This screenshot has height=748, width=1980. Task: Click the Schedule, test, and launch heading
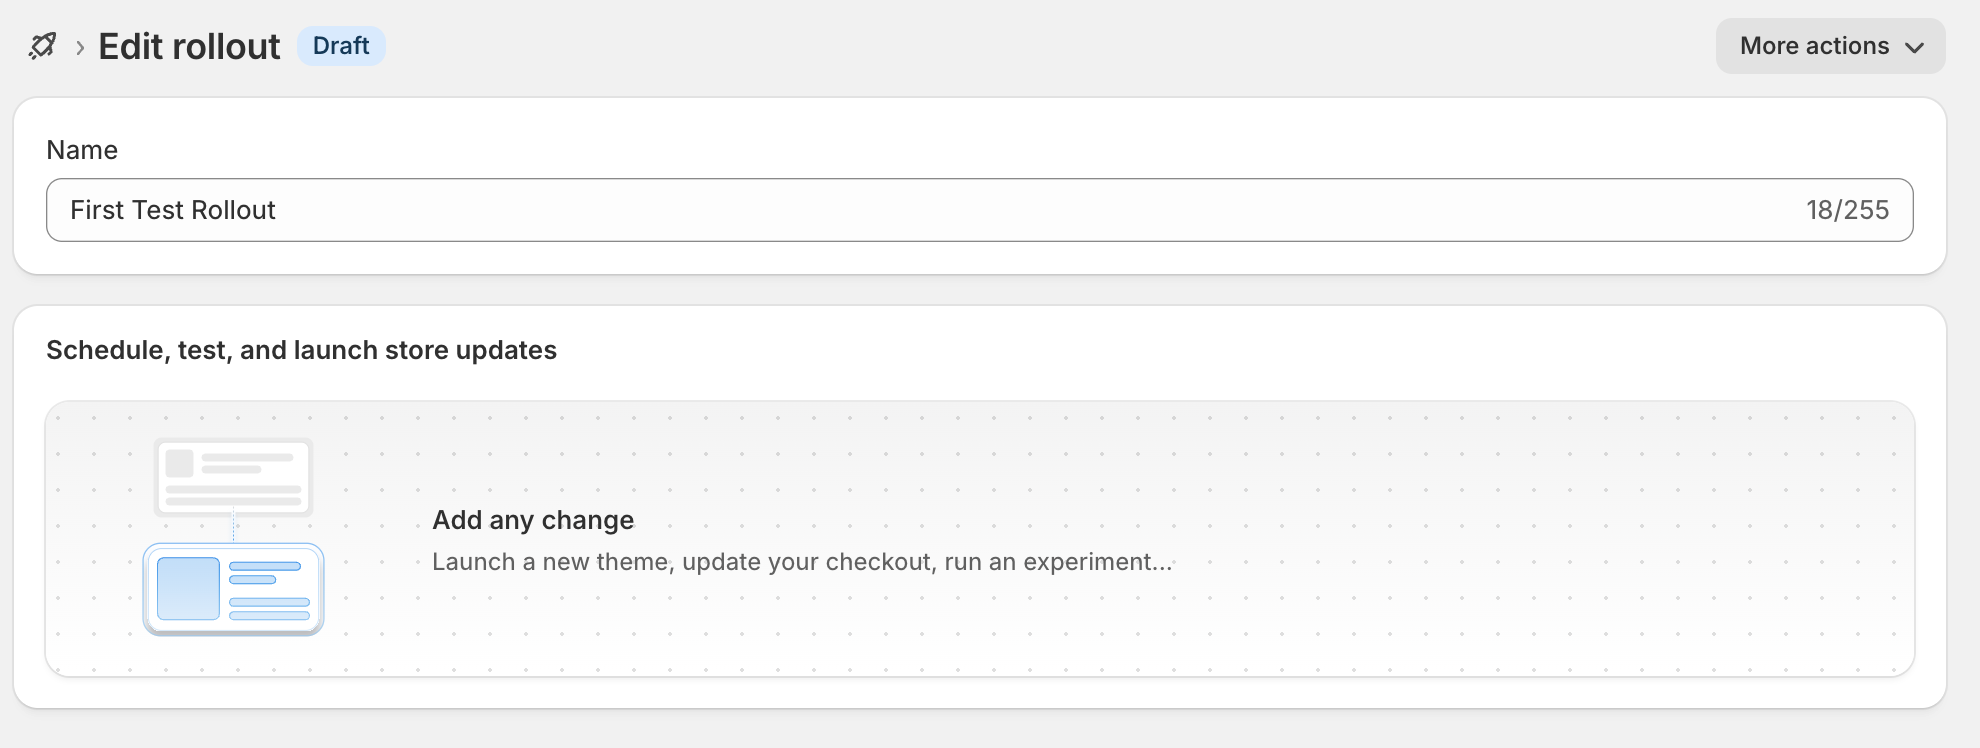coord(301,350)
